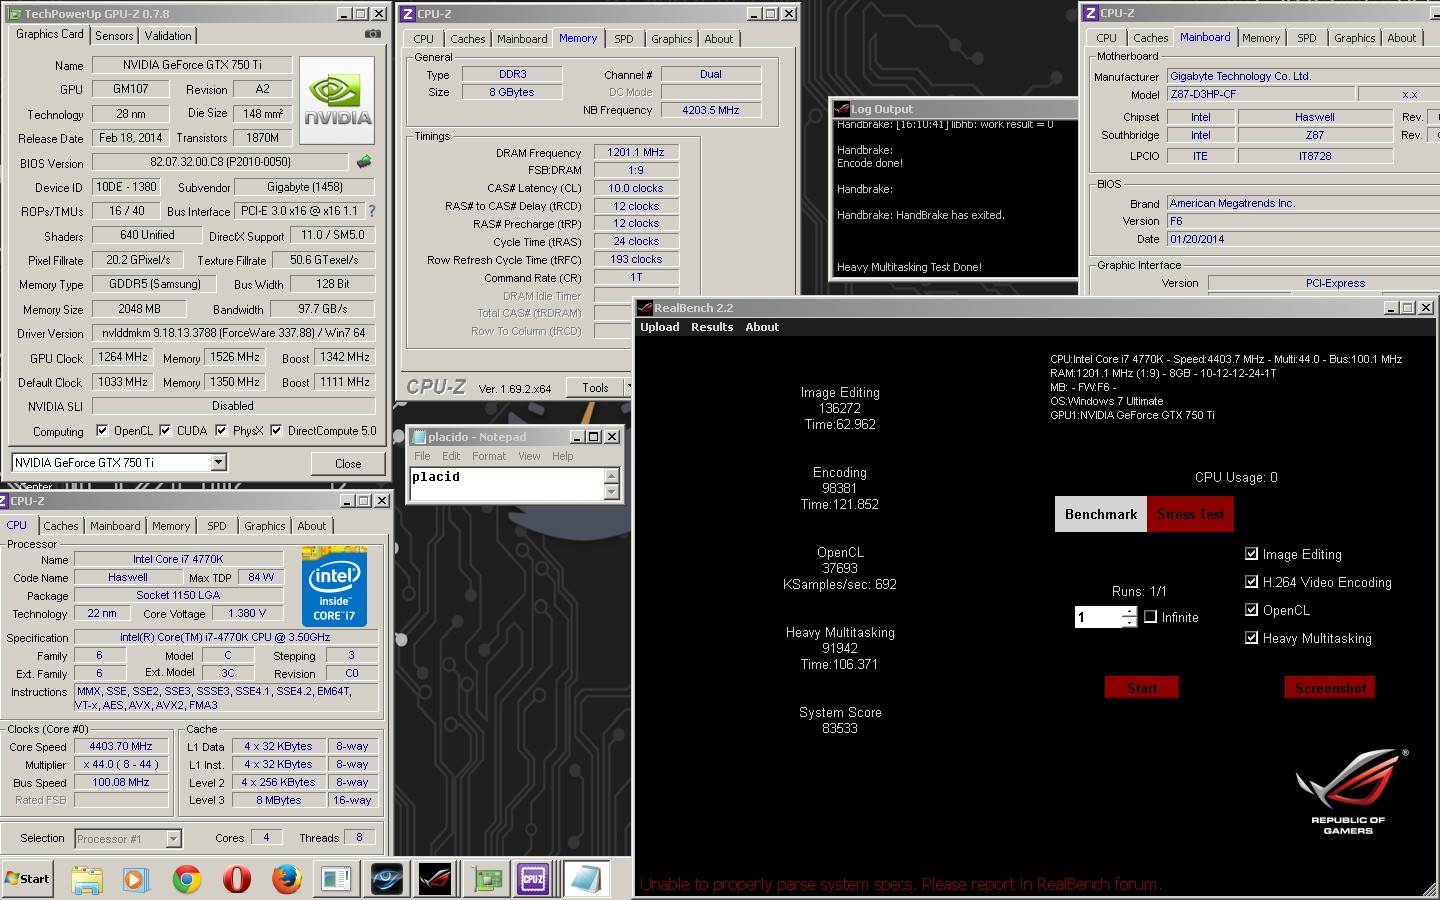
Task: Toggle the PhysX checkbox in GPU-Z
Action: click(221, 431)
